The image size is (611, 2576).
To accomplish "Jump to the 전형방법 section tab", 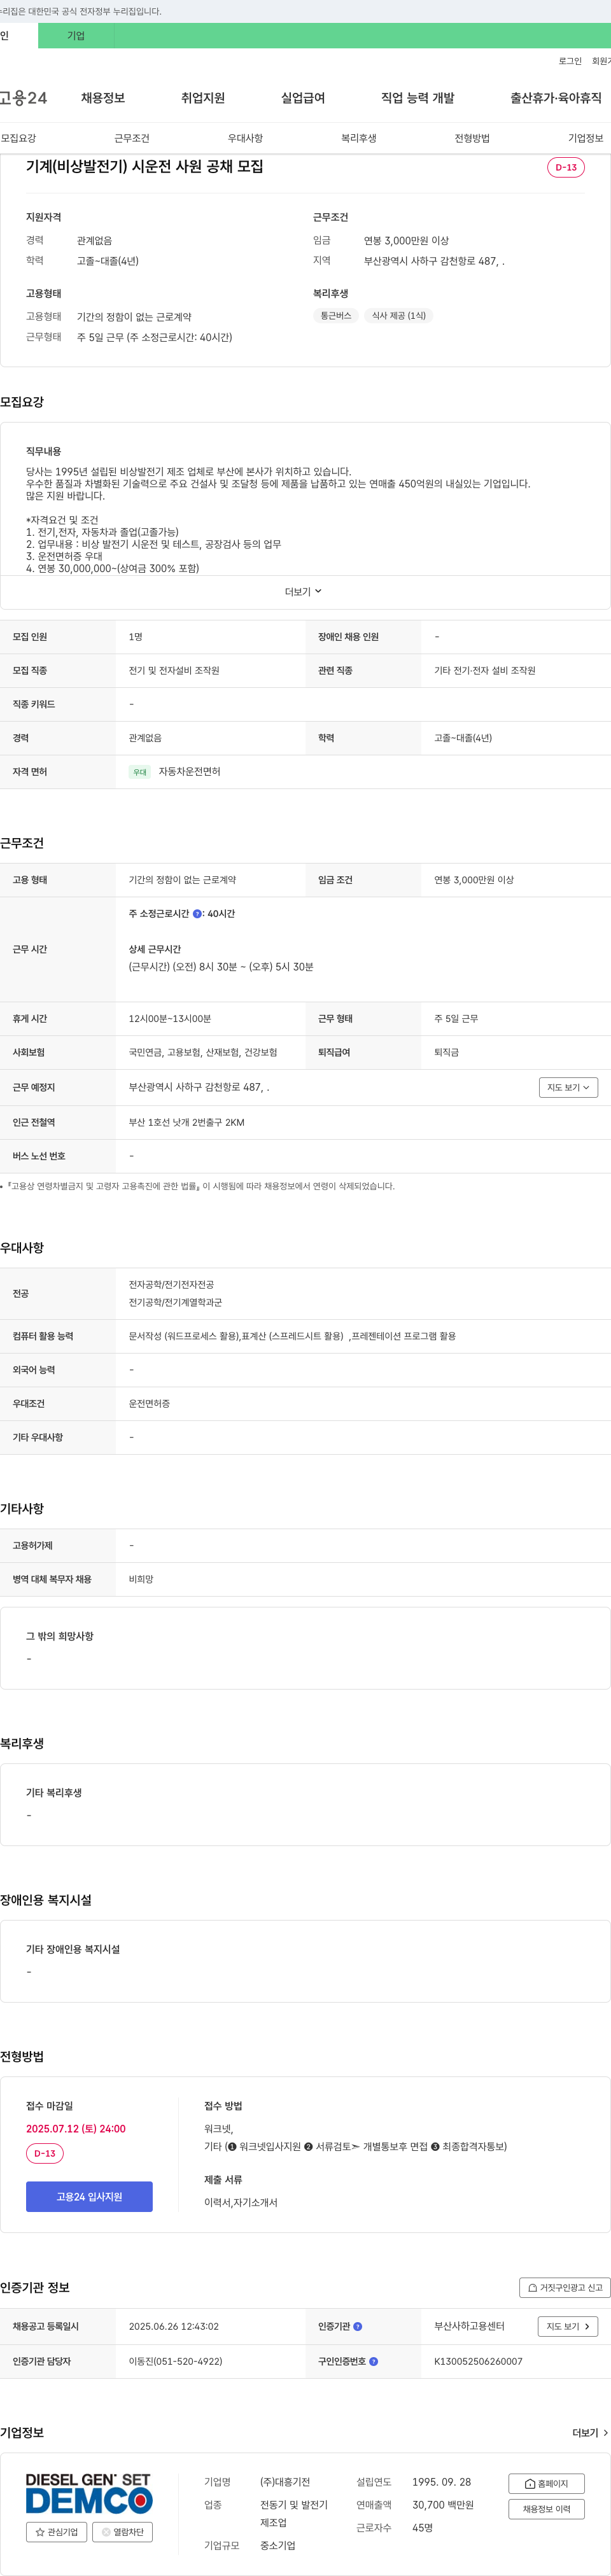I will coord(472,138).
